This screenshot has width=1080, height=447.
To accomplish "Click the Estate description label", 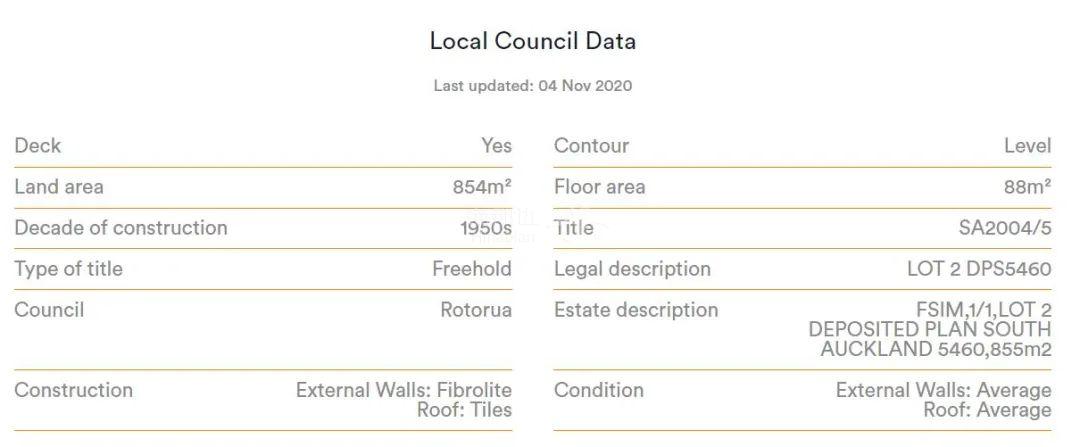I will point(636,310).
